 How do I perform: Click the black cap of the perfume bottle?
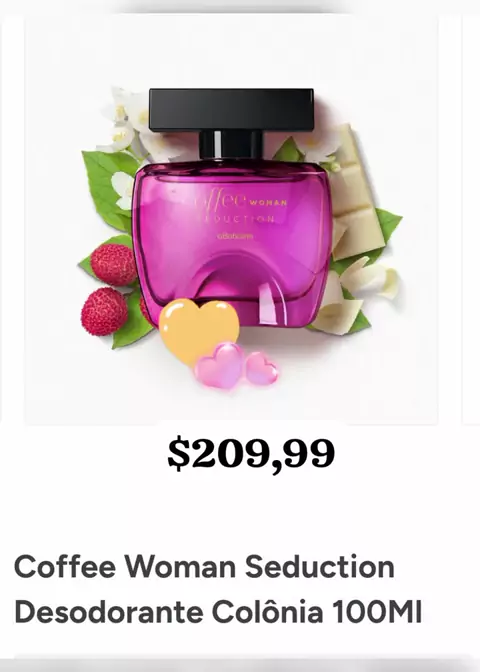231,110
